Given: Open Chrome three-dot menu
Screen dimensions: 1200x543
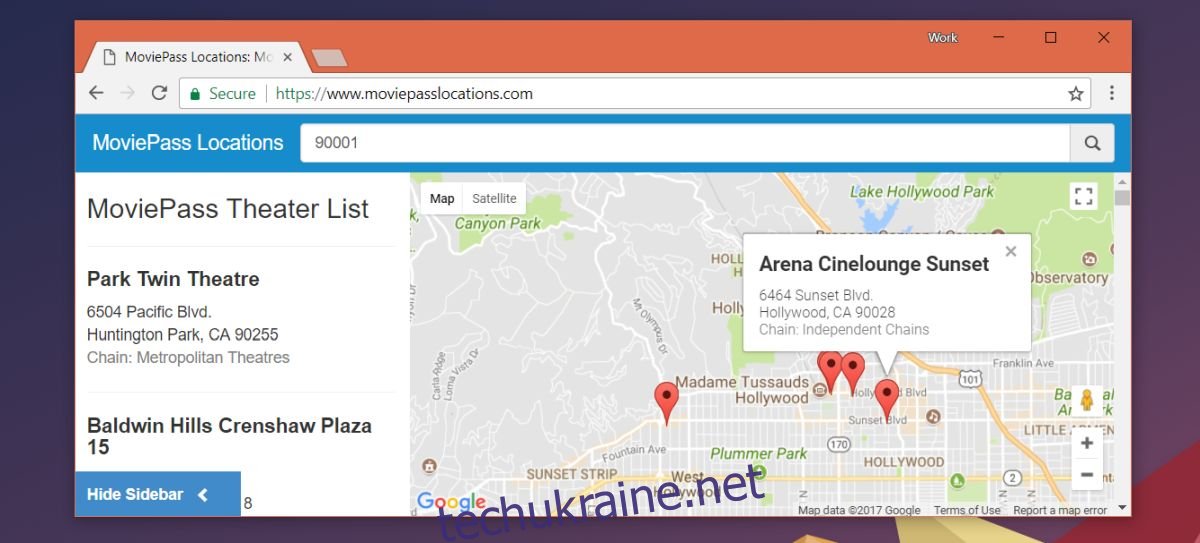Looking at the screenshot, I should [x=1111, y=93].
